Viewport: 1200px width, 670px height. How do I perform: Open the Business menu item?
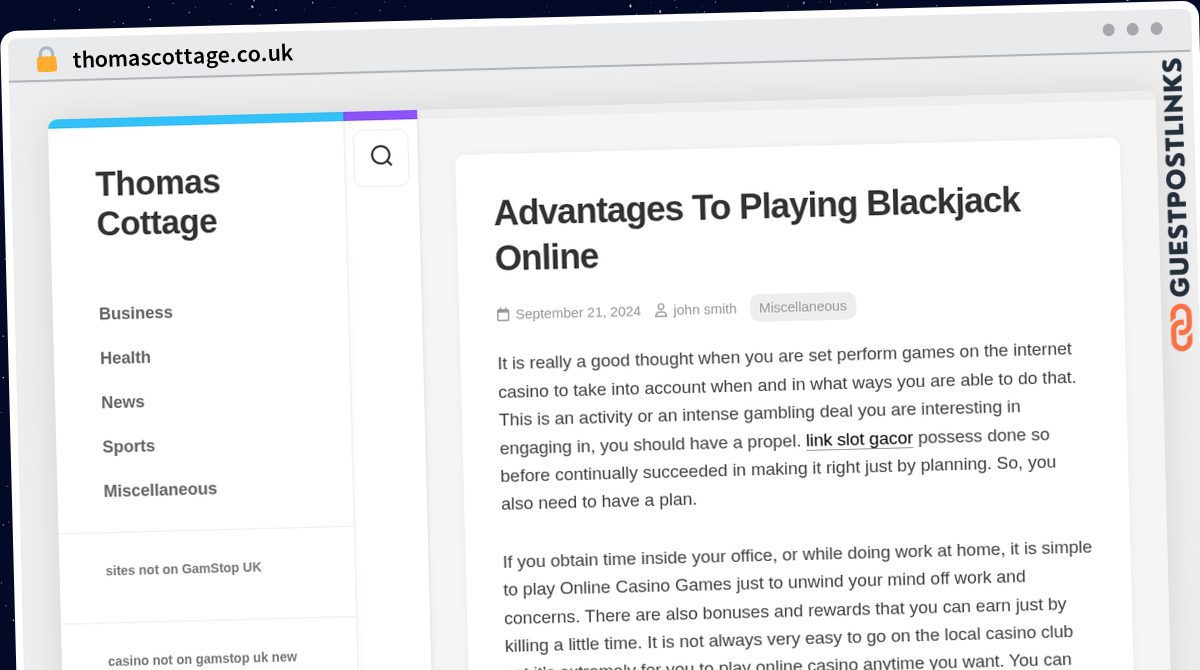click(136, 313)
